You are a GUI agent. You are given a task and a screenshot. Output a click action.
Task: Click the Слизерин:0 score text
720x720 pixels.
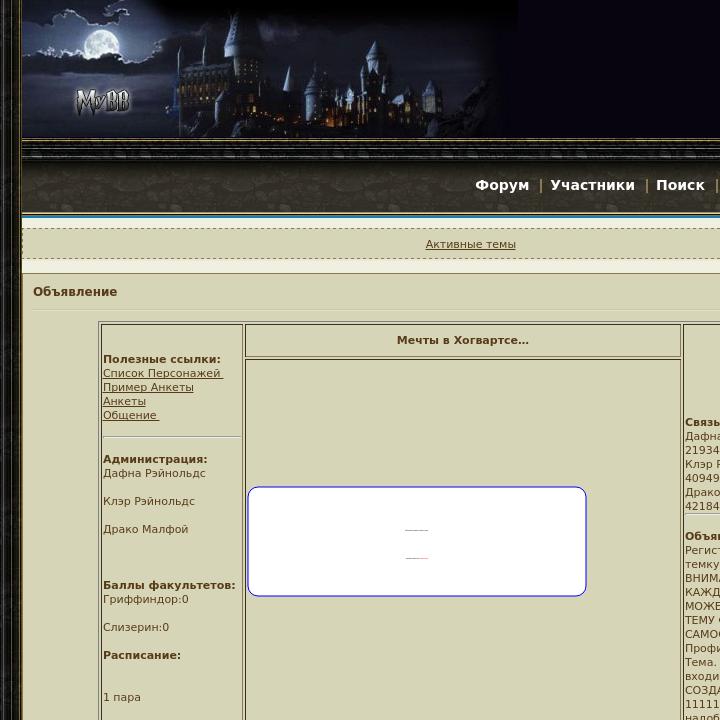(136, 627)
